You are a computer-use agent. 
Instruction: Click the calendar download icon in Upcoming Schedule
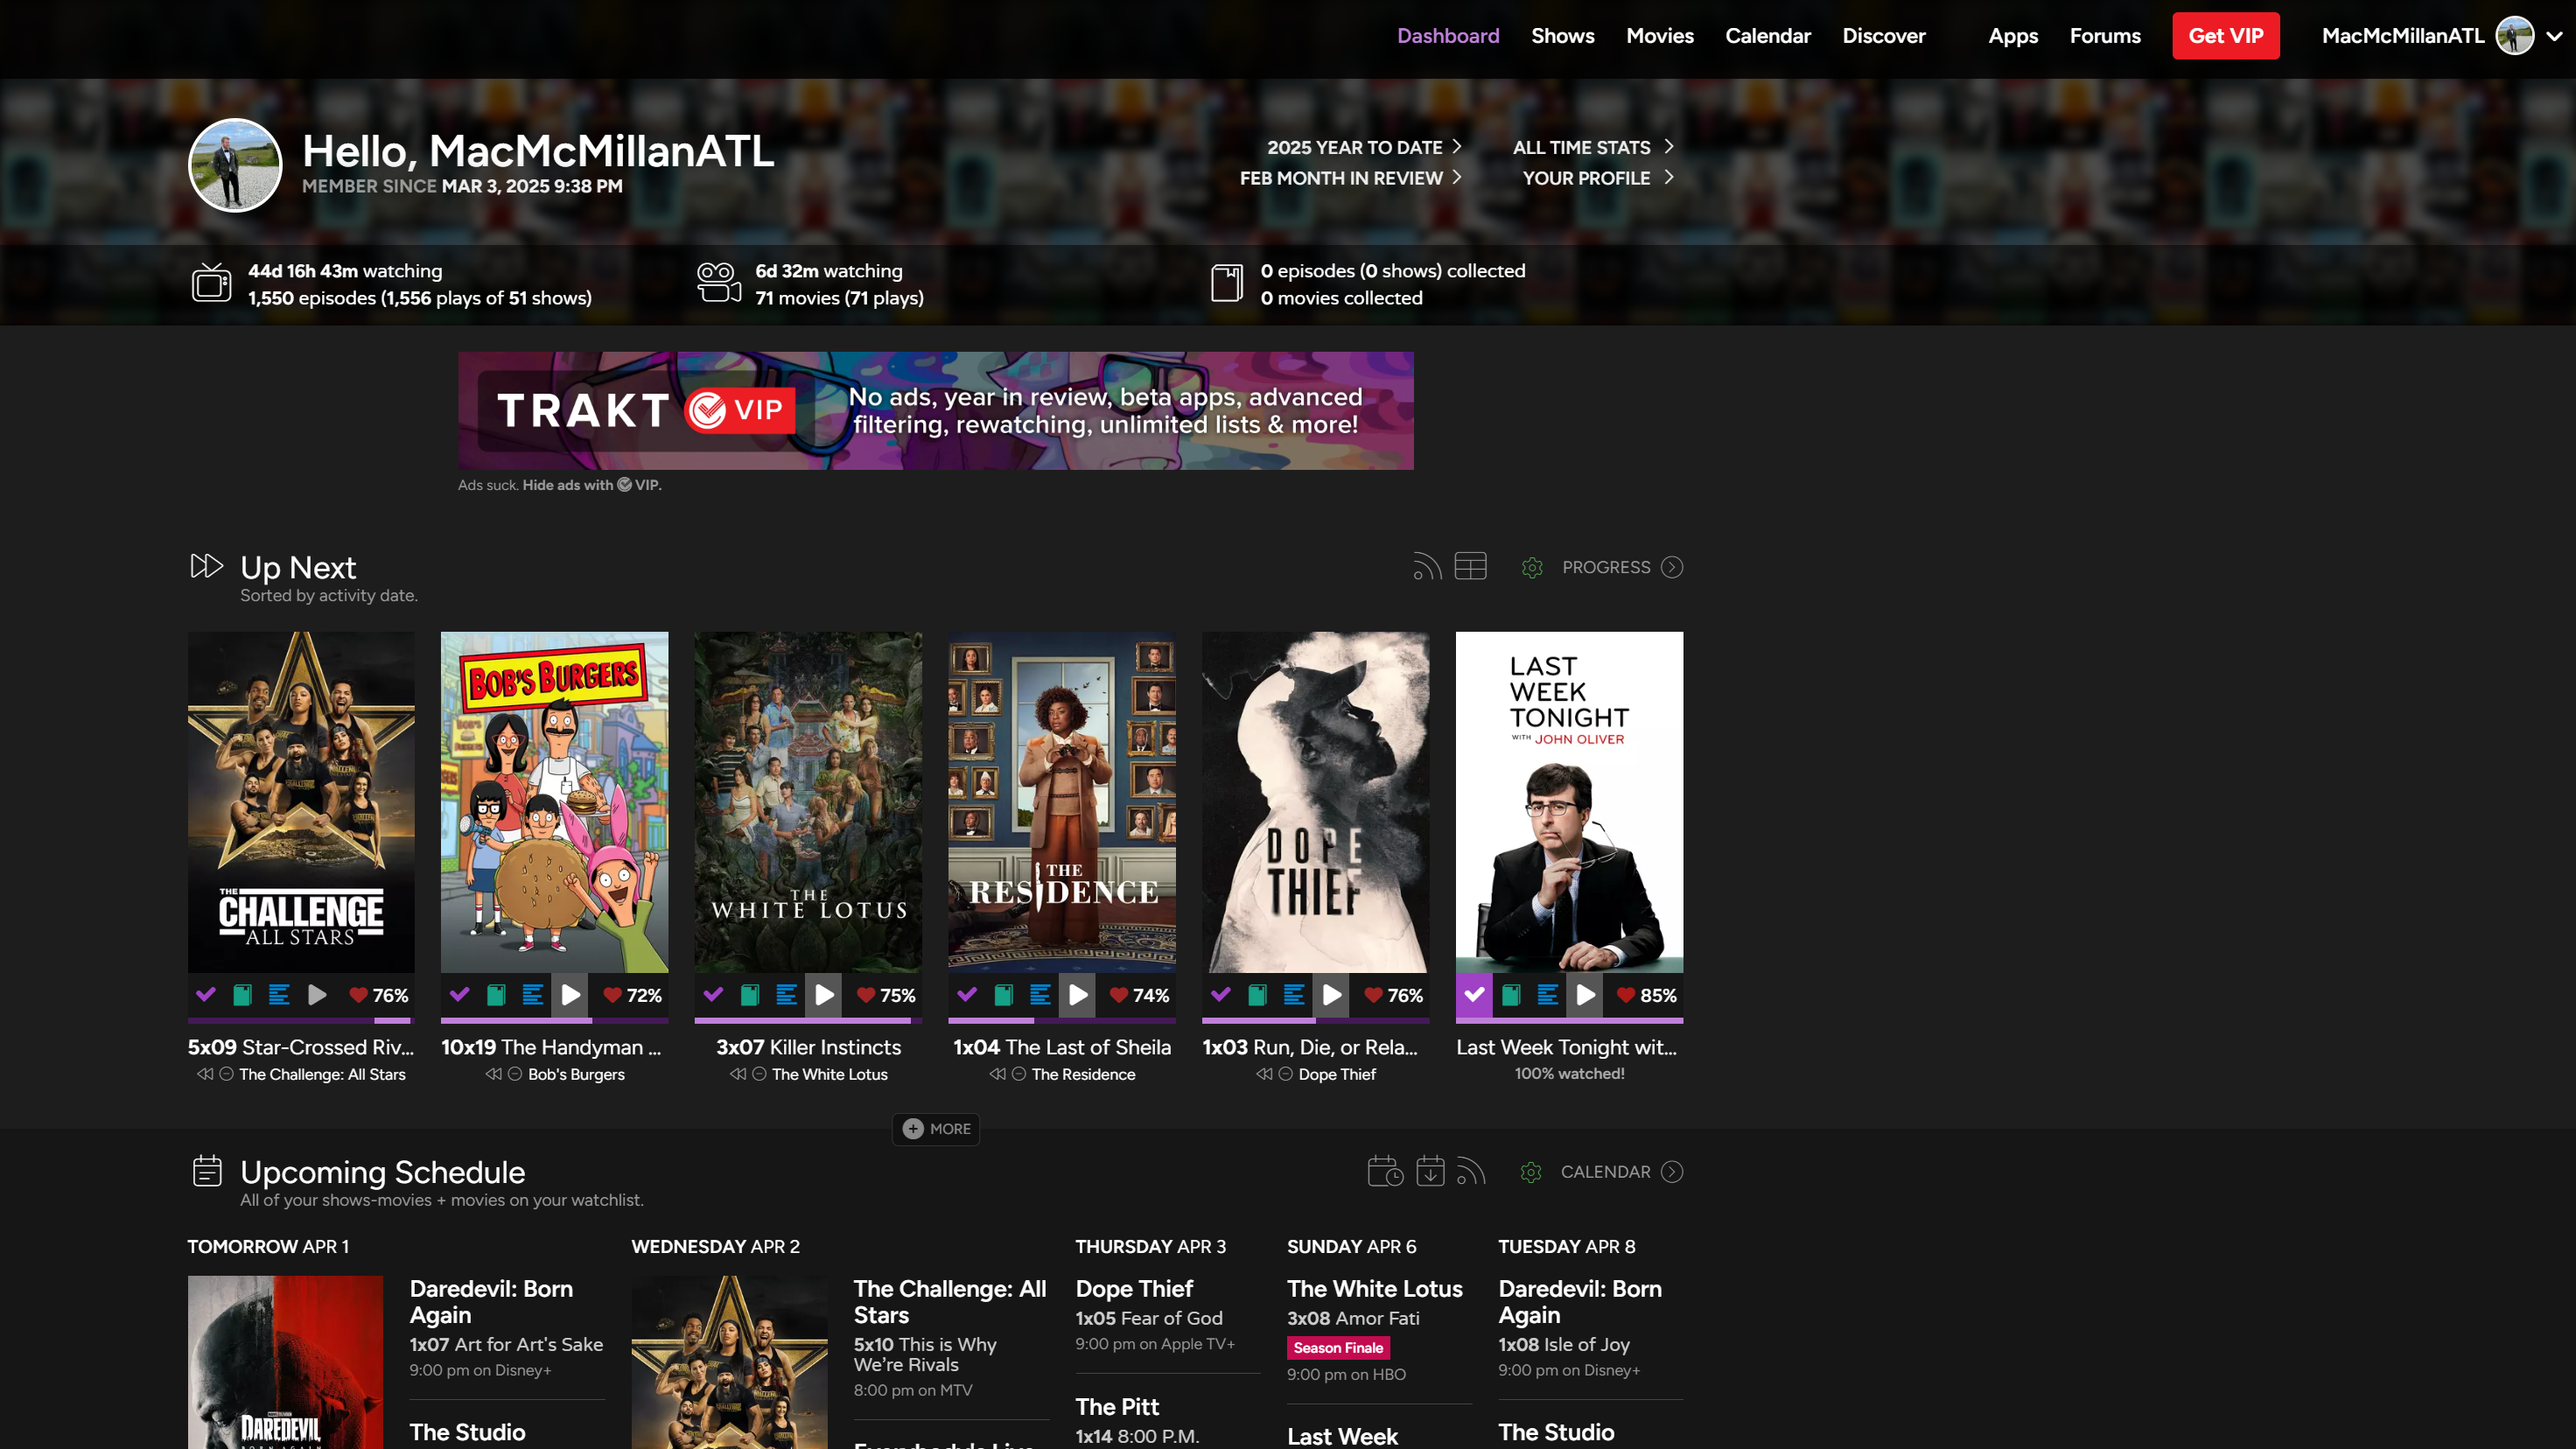pyautogui.click(x=1430, y=1171)
